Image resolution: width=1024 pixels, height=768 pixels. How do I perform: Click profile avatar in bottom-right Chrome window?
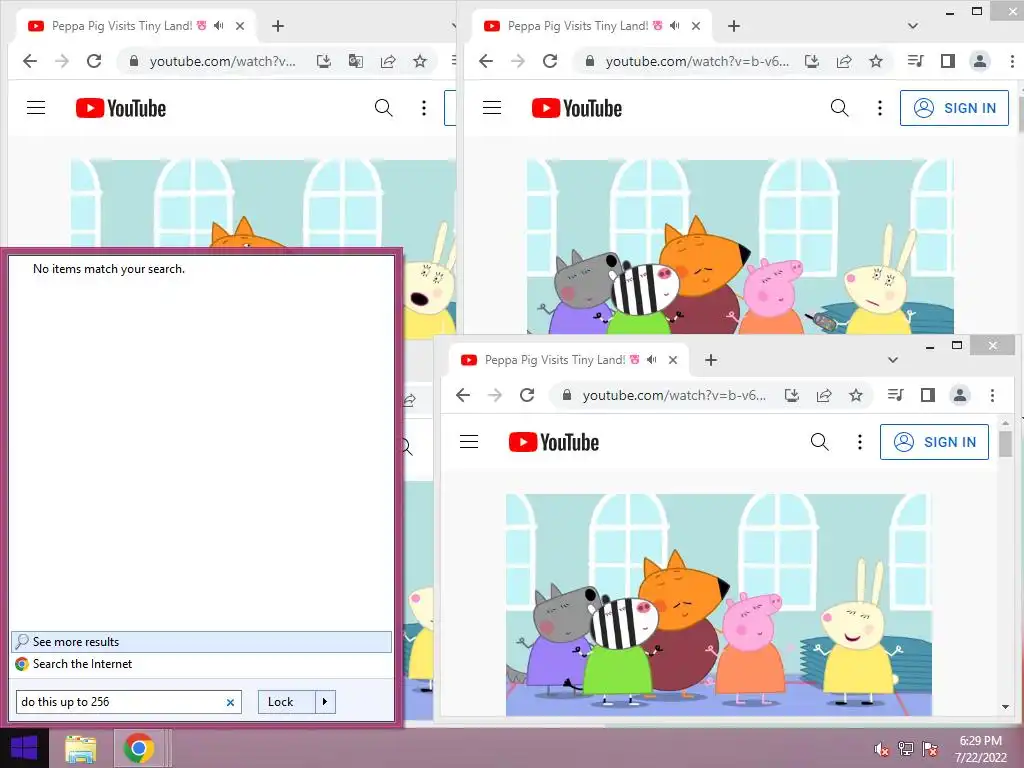959,395
